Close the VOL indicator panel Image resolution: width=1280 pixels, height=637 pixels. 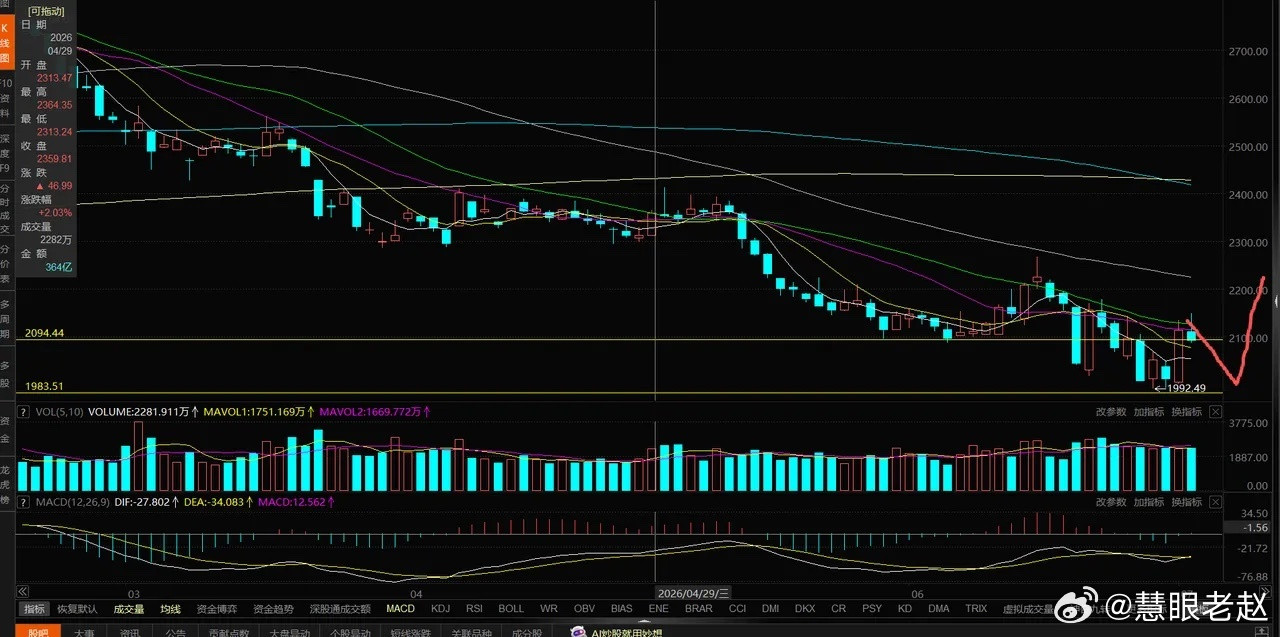(x=1215, y=412)
